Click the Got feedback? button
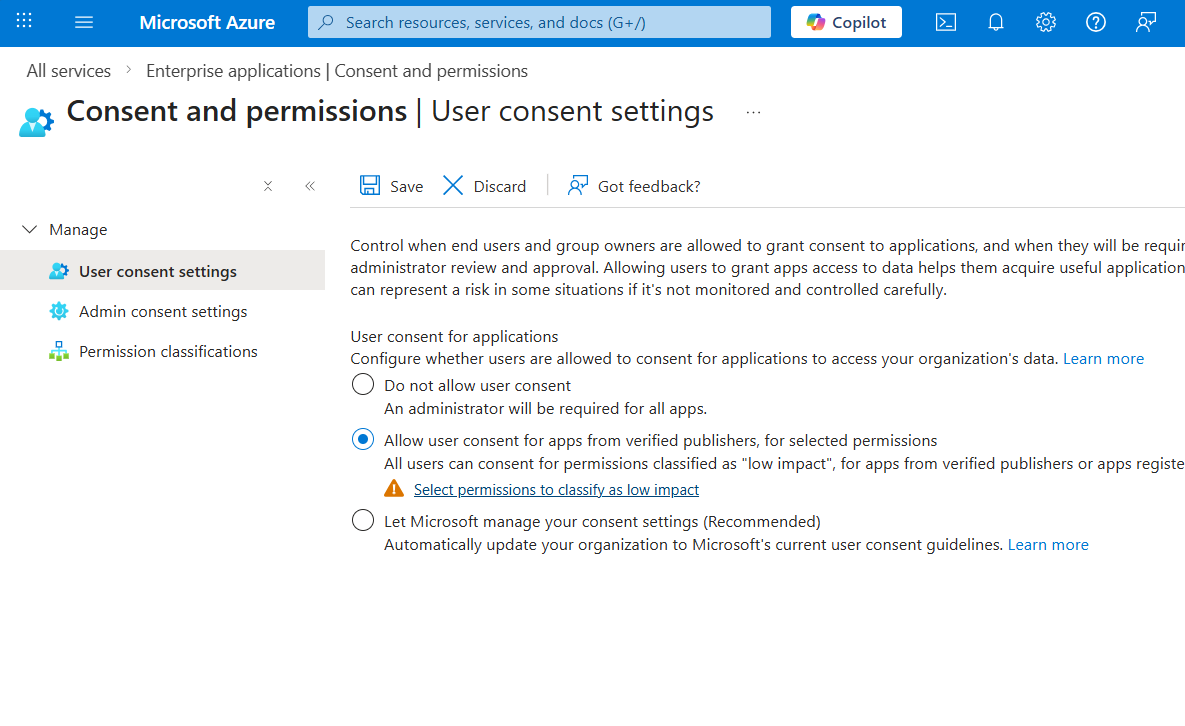The width and height of the screenshot is (1185, 726). (x=634, y=186)
